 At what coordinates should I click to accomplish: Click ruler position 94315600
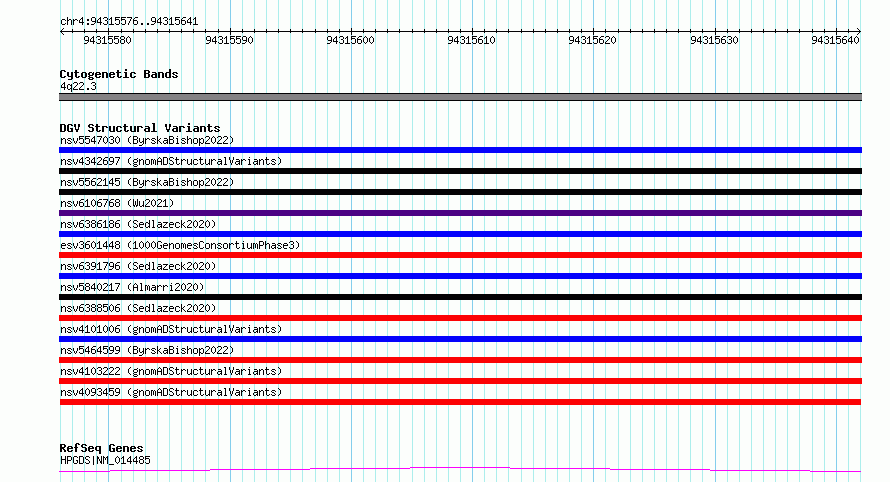[350, 40]
